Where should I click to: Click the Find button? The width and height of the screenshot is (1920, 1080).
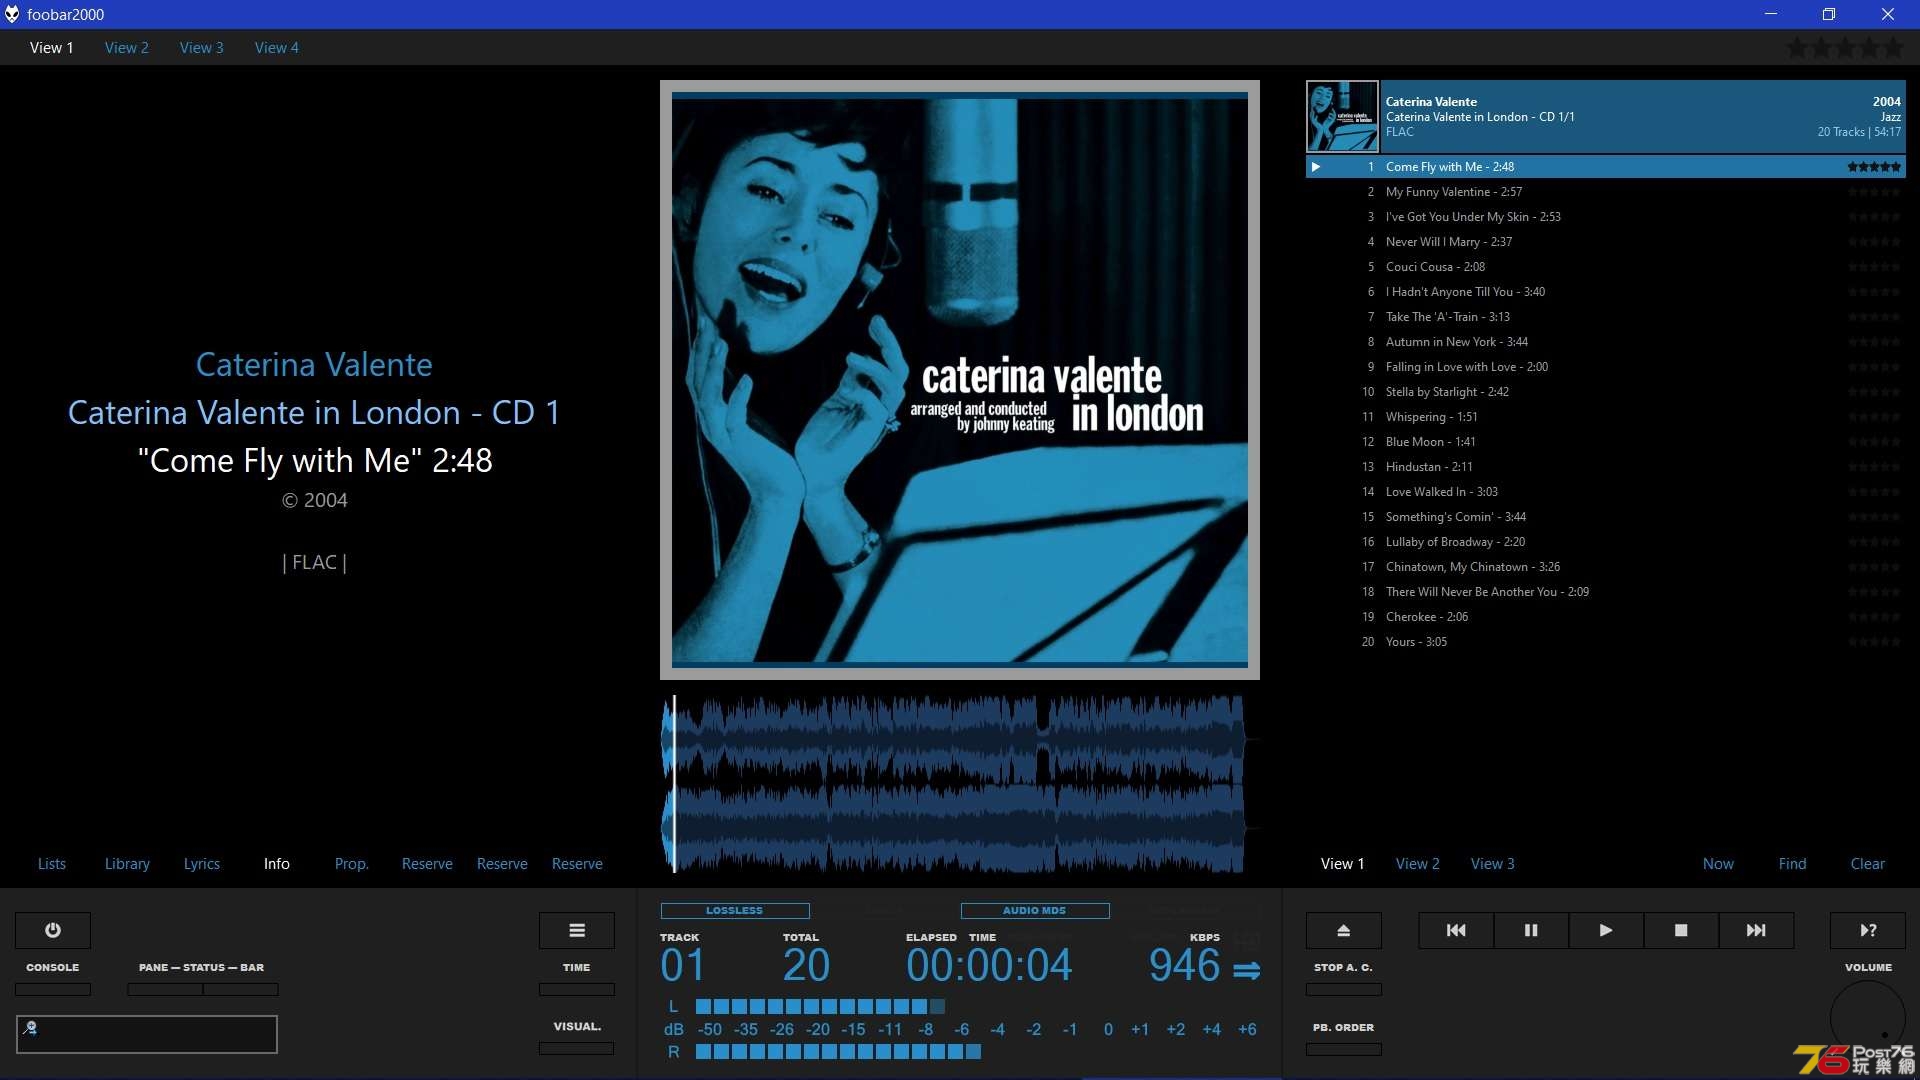[x=1793, y=863]
